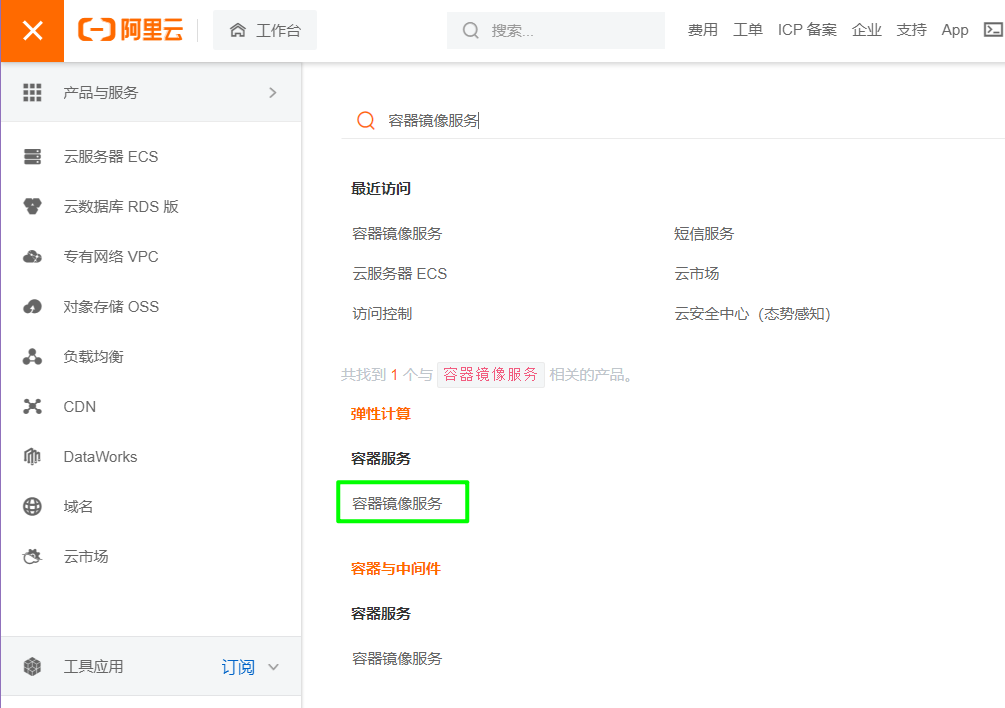Open 短信服务 under 最近访问
This screenshot has width=1005, height=708.
(x=704, y=234)
